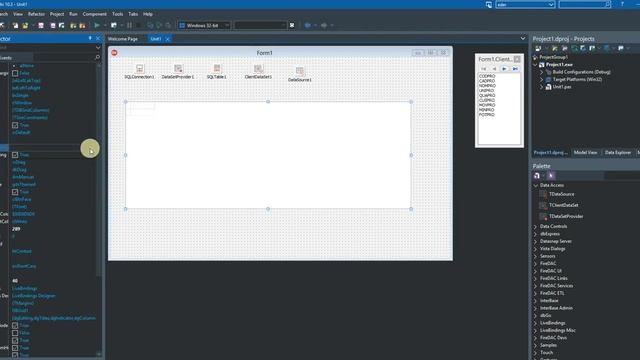
Task: Click the back navigation arrow in toolbar
Action: tap(308, 25)
